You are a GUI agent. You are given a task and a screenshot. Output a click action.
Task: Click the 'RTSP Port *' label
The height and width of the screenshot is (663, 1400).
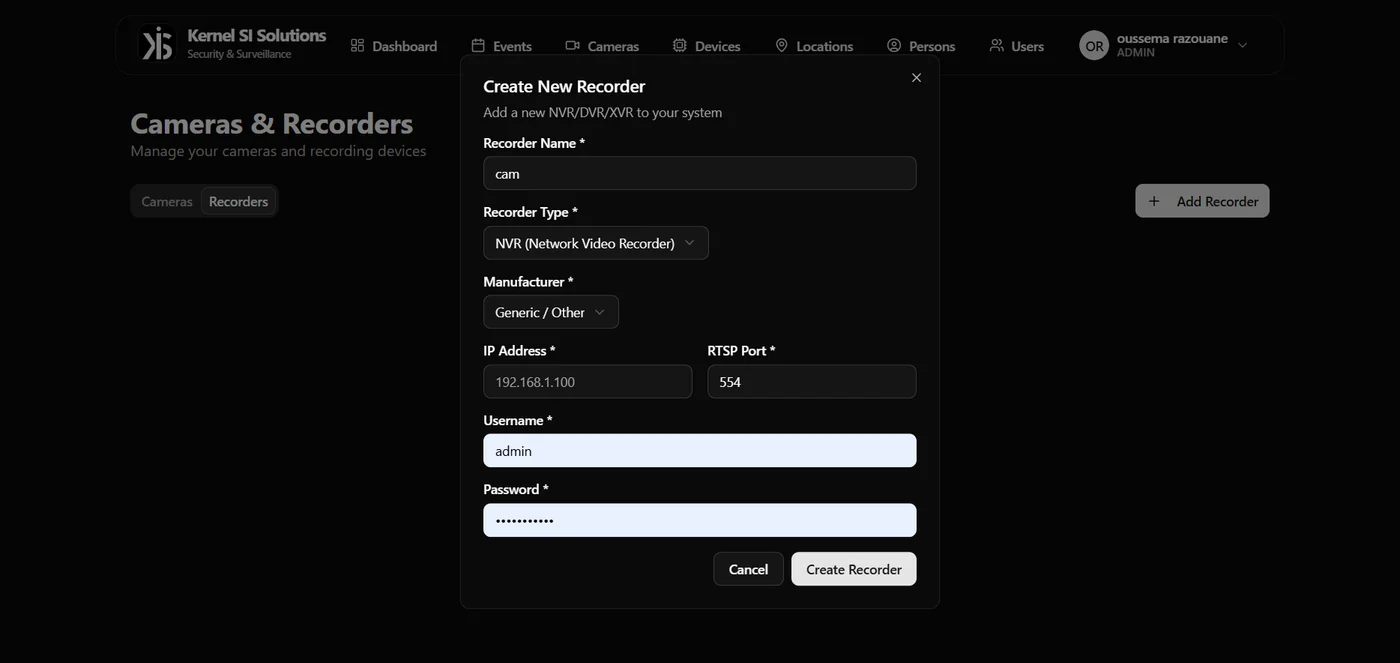click(741, 351)
